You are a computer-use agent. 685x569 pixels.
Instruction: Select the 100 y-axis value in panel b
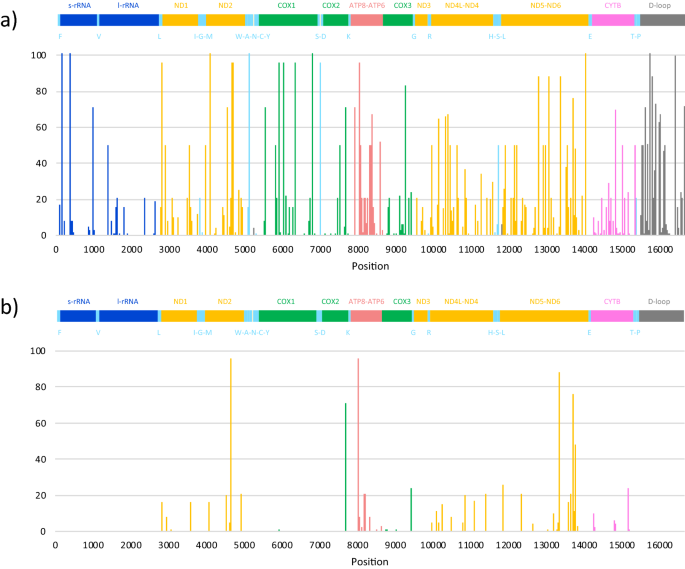(38, 351)
